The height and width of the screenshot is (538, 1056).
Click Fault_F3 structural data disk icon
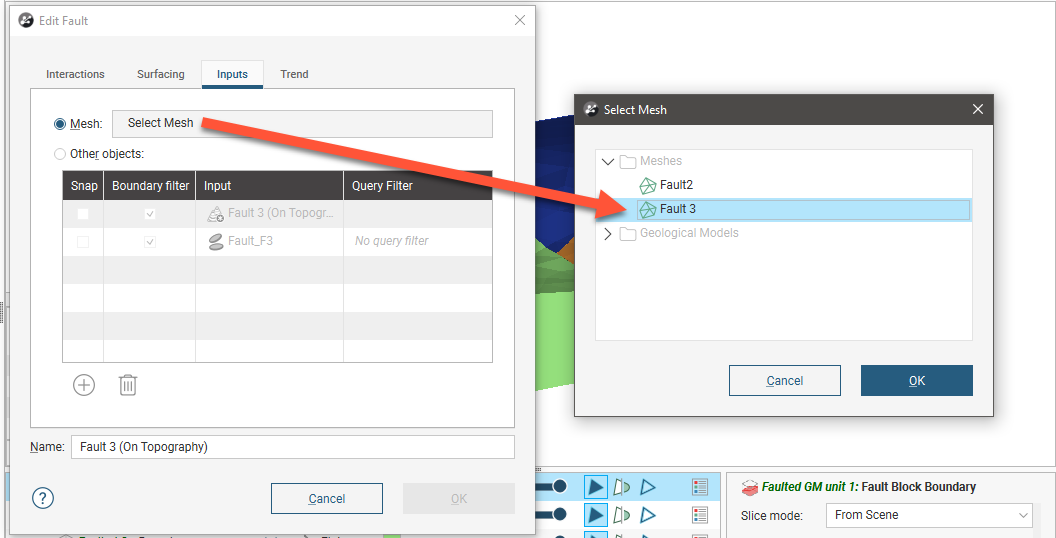[216, 242]
